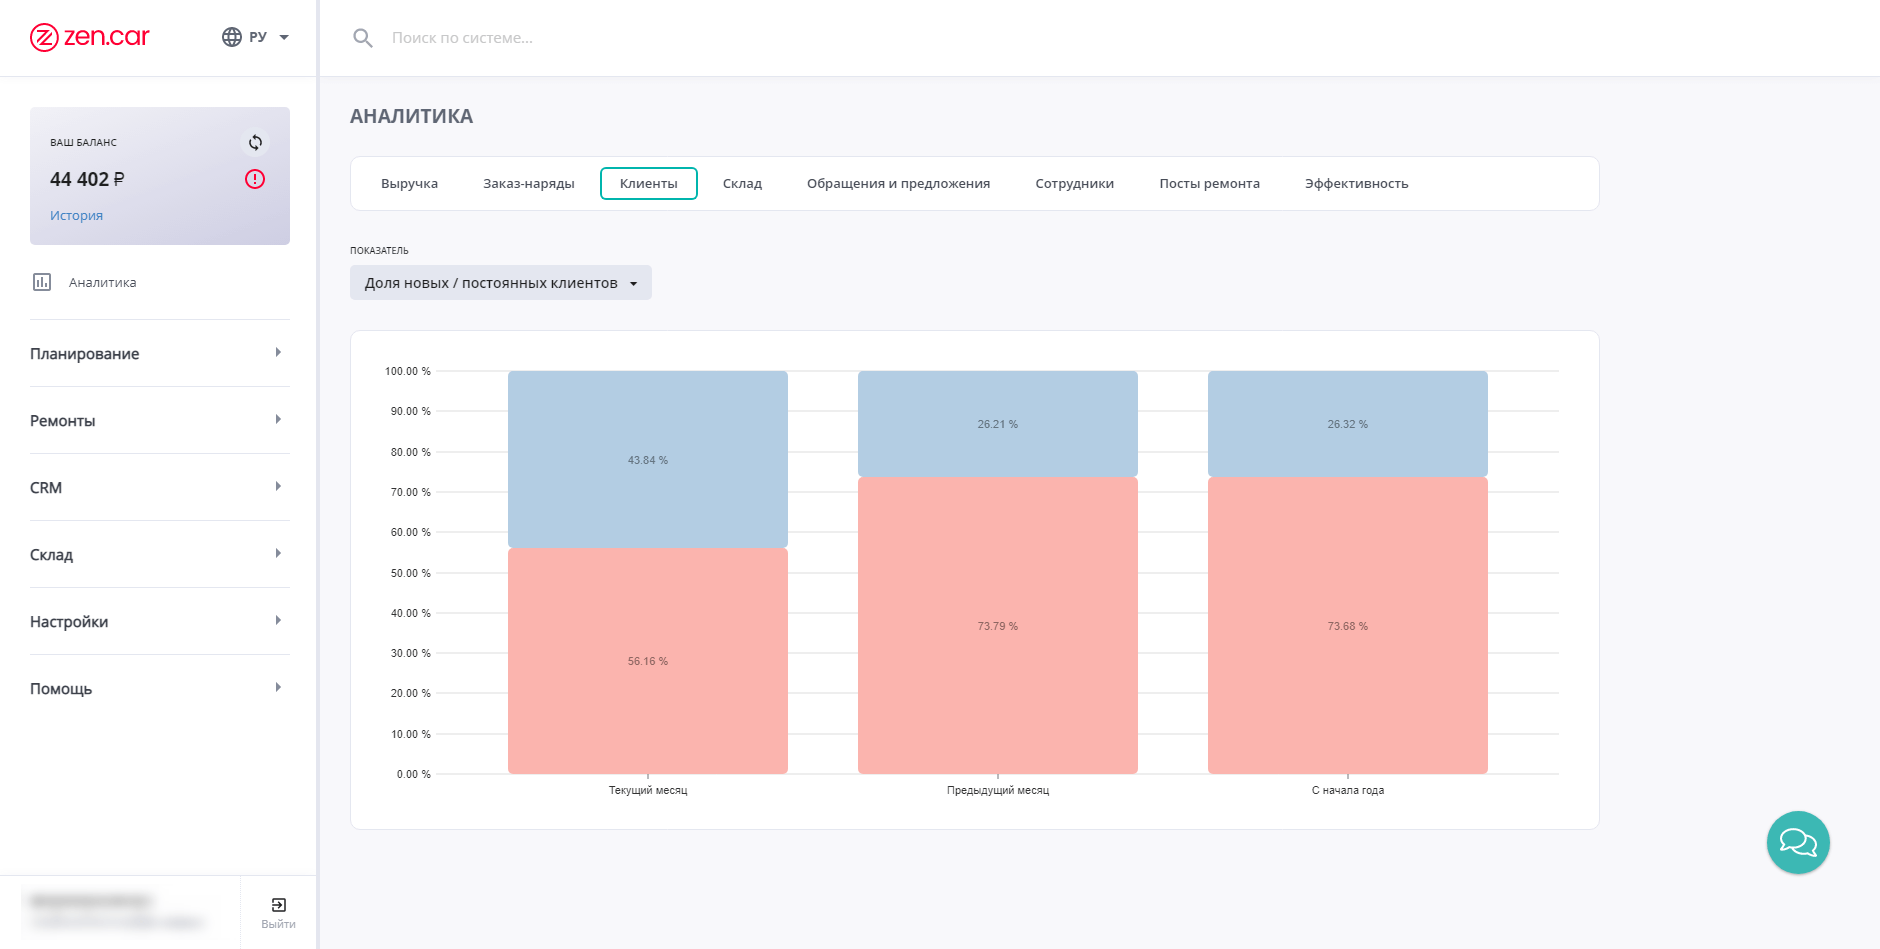Click the Выйти logout button
Screen dimensions: 1880x949
278,913
